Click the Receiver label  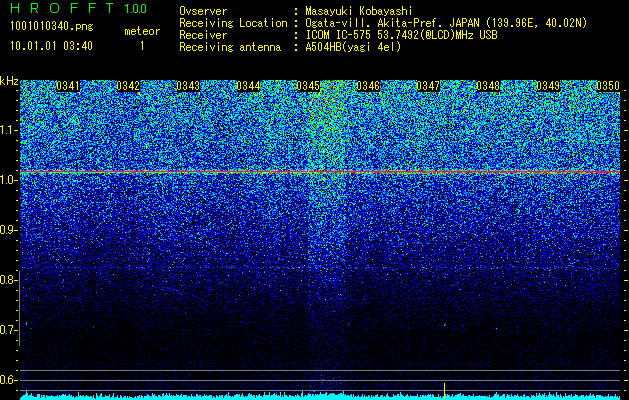tap(203, 35)
